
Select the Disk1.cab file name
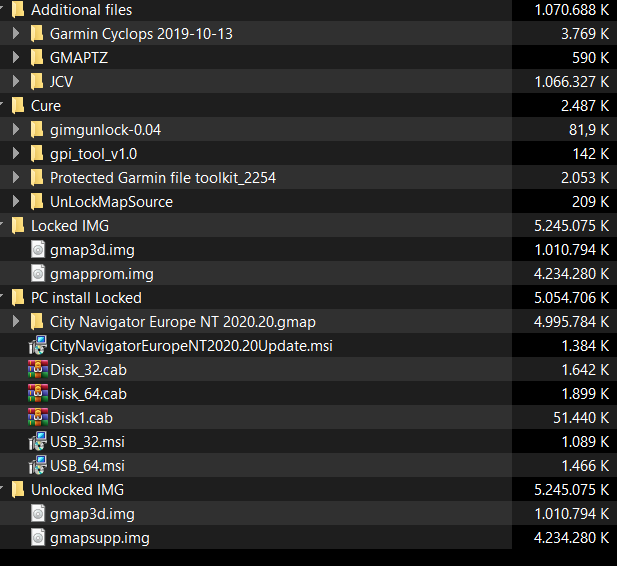click(x=81, y=418)
